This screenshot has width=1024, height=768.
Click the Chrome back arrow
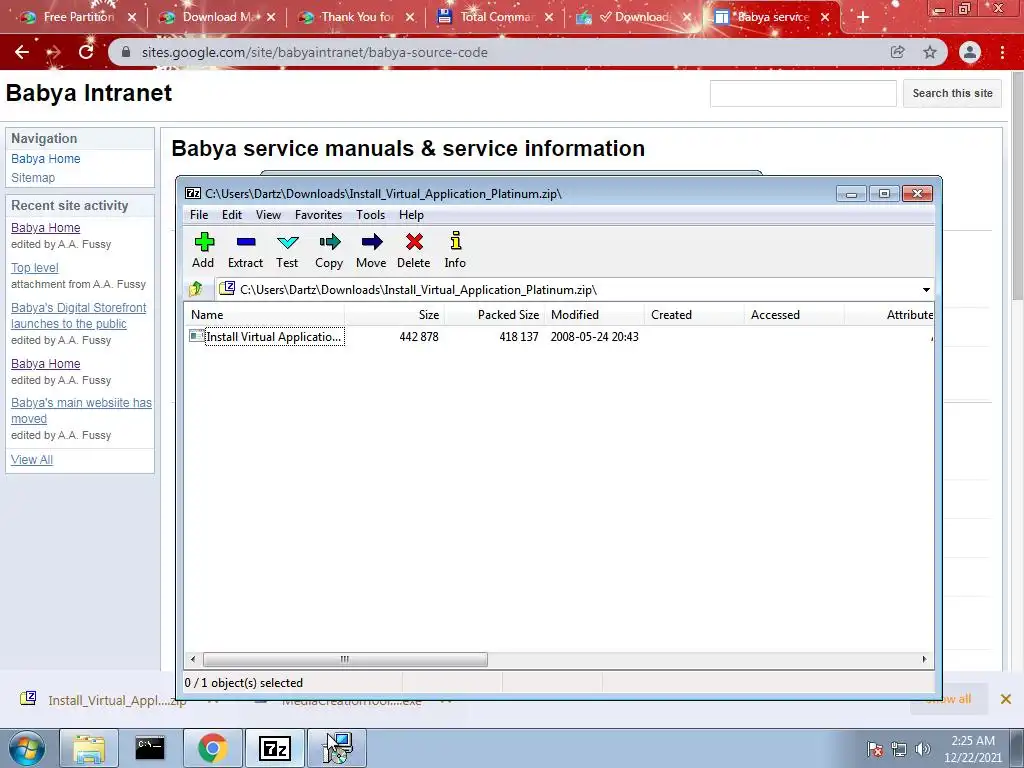22,52
